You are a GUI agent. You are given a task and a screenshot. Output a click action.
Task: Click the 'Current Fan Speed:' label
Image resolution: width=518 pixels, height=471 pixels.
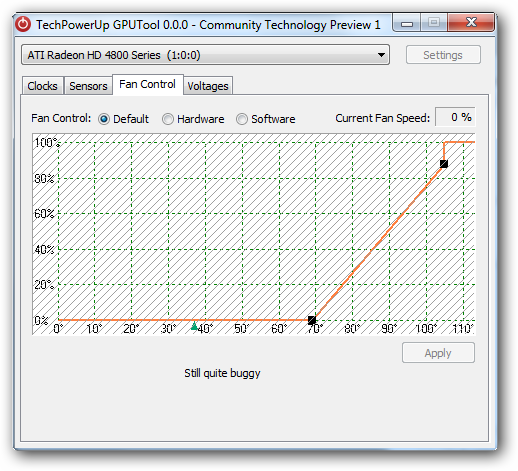383,118
